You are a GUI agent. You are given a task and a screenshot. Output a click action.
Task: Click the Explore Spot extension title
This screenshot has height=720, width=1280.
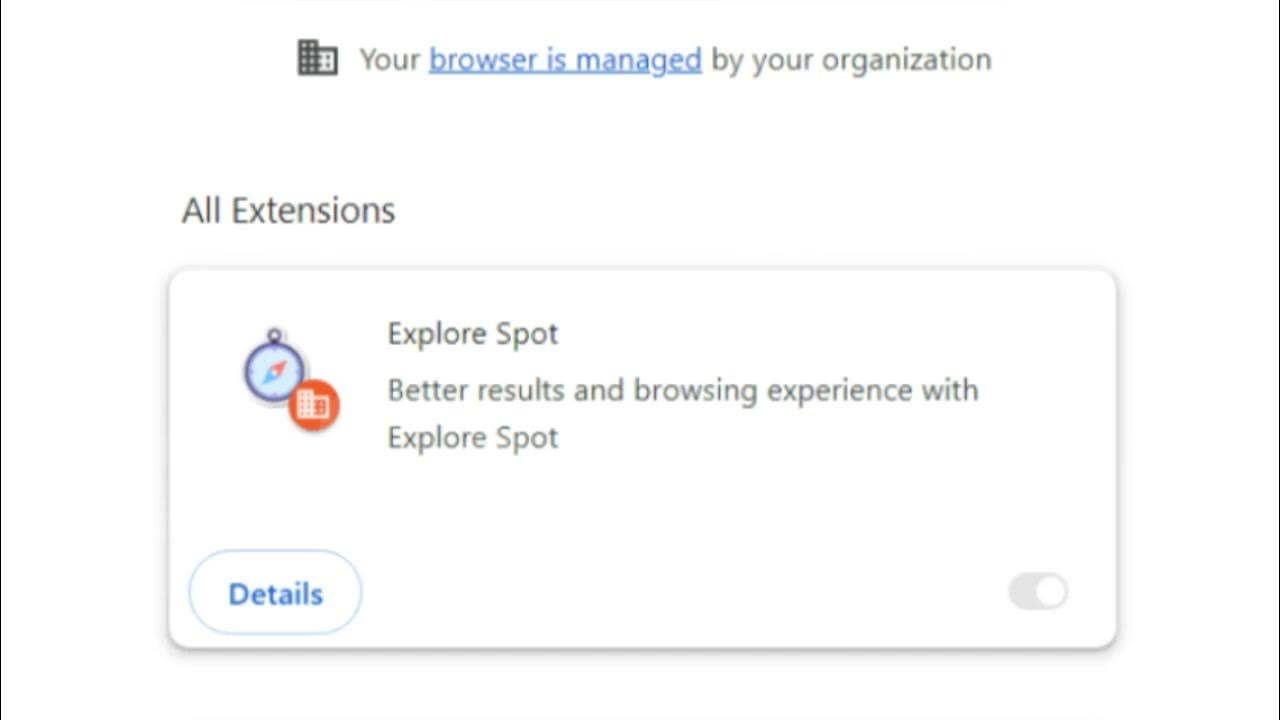472,334
